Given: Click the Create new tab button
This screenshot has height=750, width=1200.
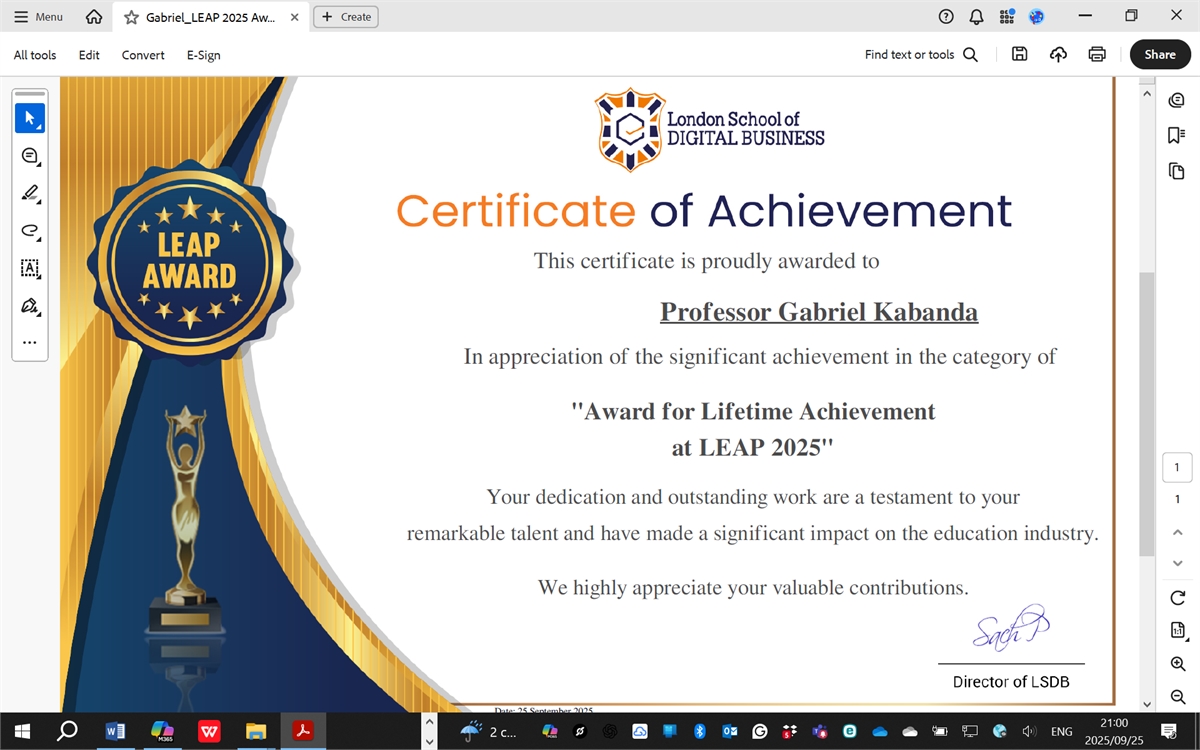Looking at the screenshot, I should [346, 17].
